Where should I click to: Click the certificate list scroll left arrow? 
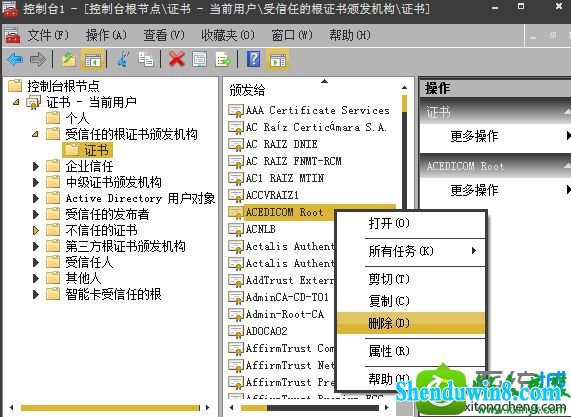point(232,408)
